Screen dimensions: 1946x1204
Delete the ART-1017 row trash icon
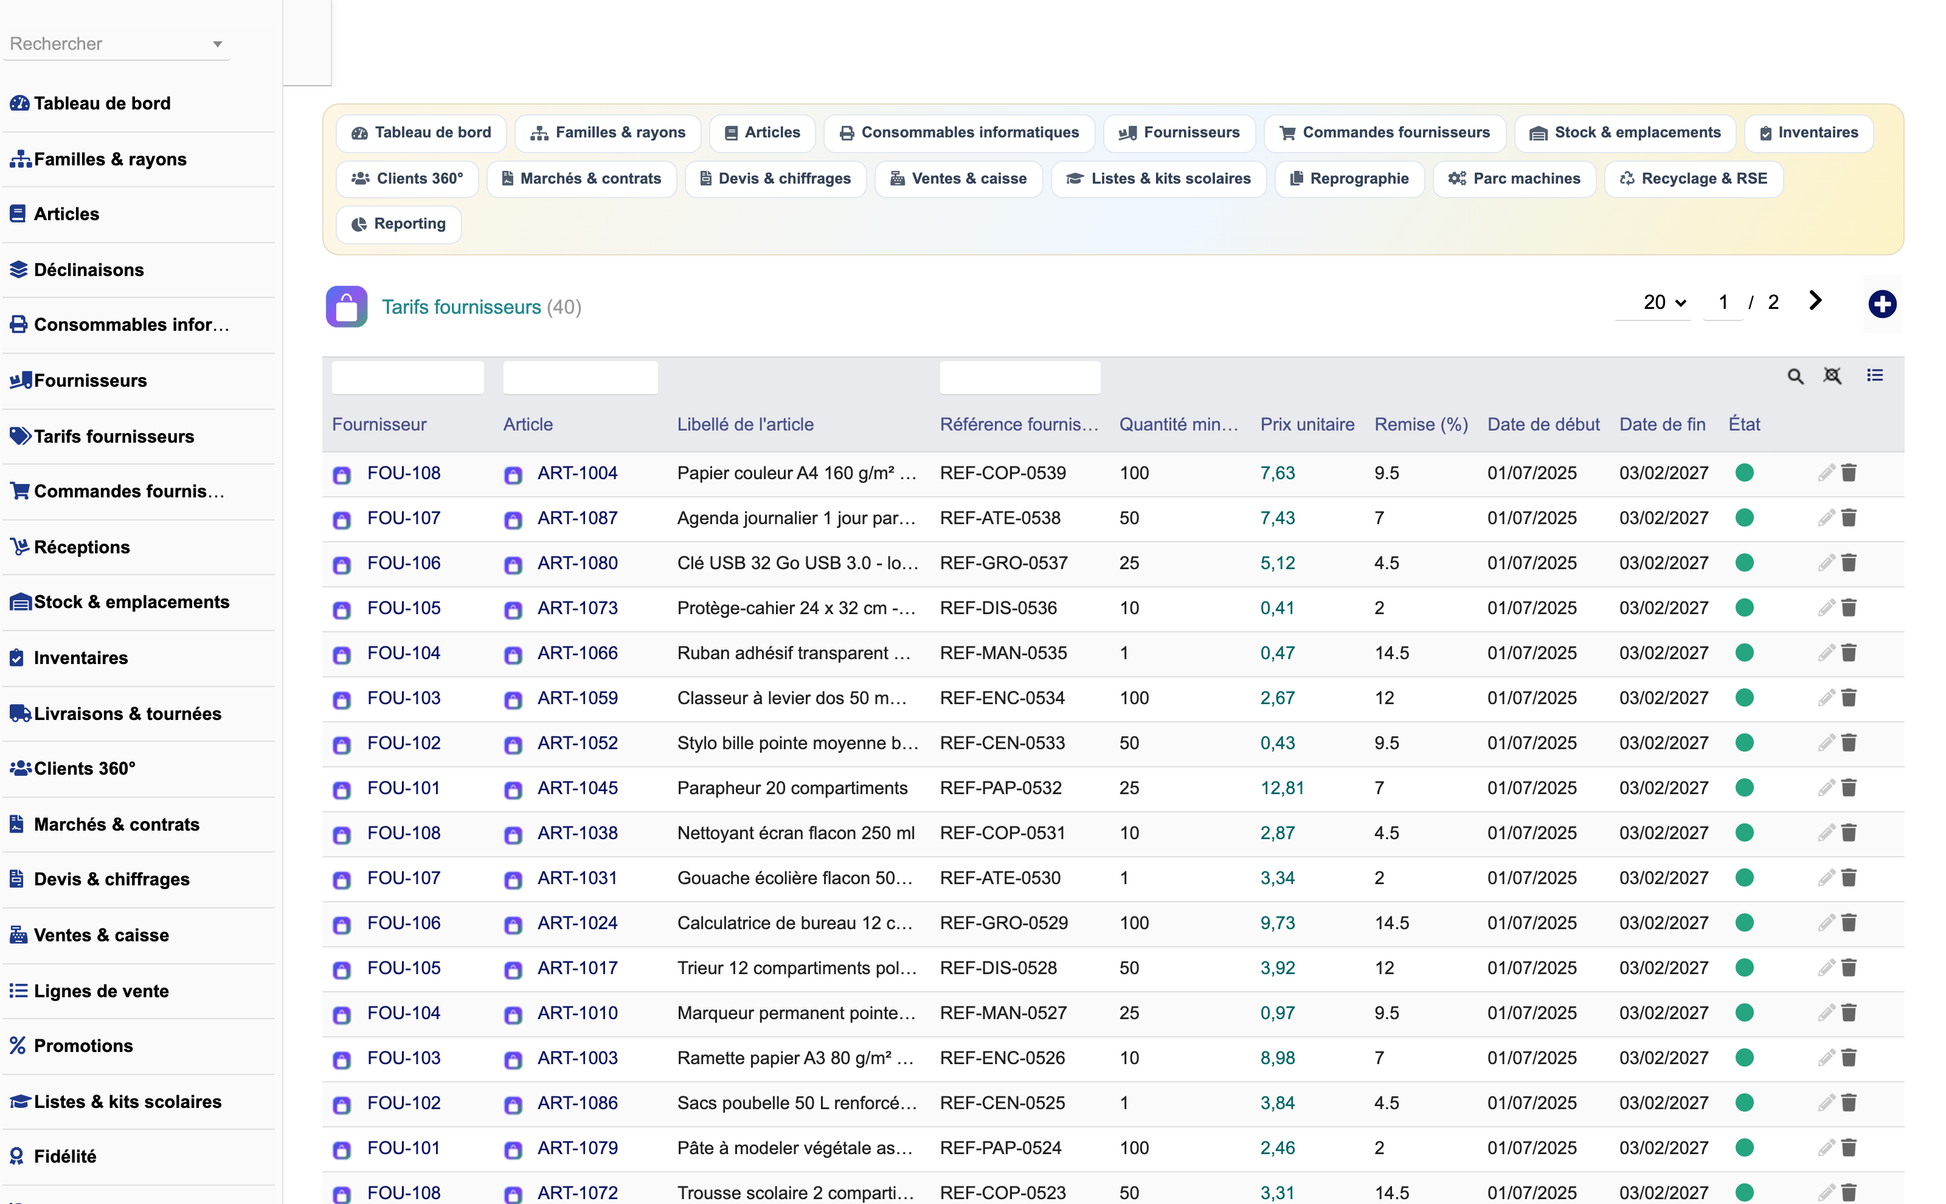pyautogui.click(x=1849, y=968)
